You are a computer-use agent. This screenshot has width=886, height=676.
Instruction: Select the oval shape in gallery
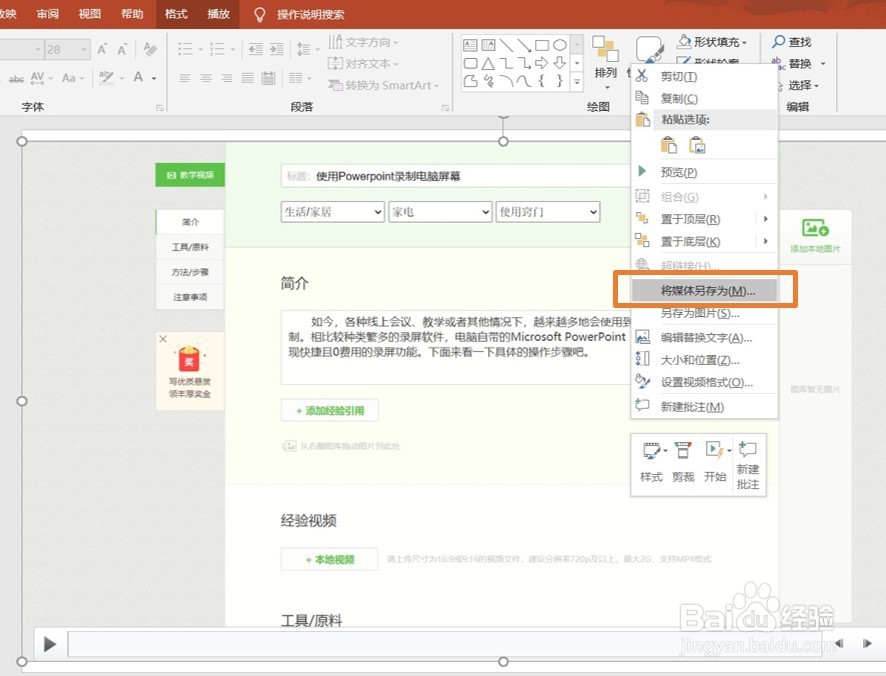559,45
